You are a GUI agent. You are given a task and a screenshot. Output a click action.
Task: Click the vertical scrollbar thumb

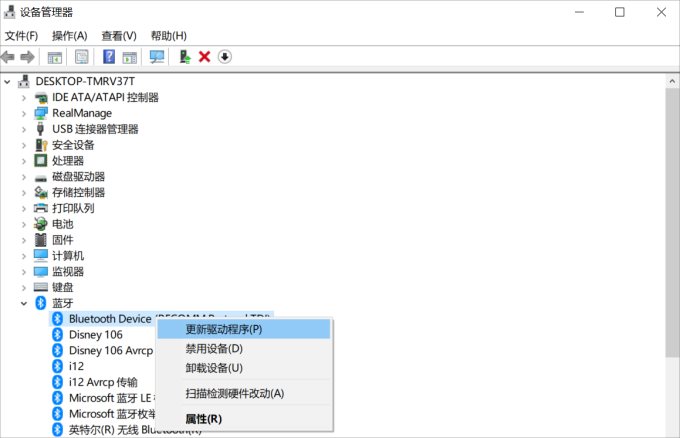coord(672,223)
